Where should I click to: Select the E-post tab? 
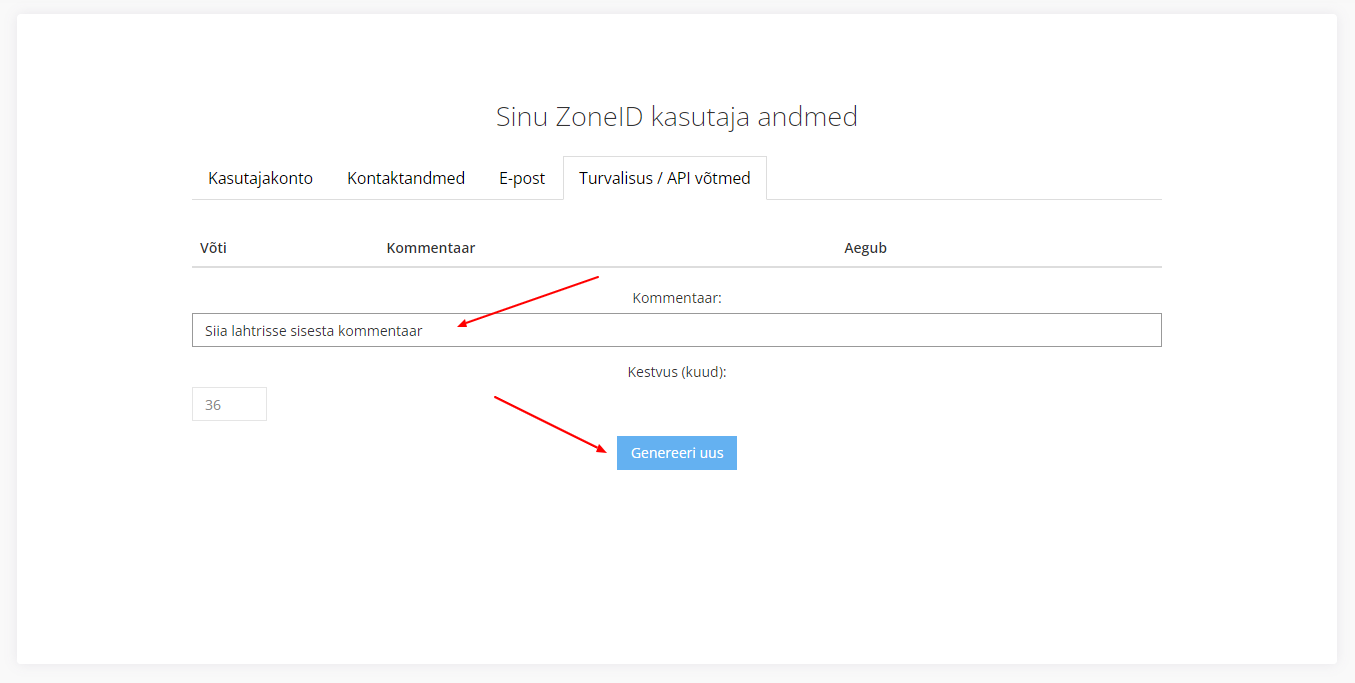coord(522,179)
